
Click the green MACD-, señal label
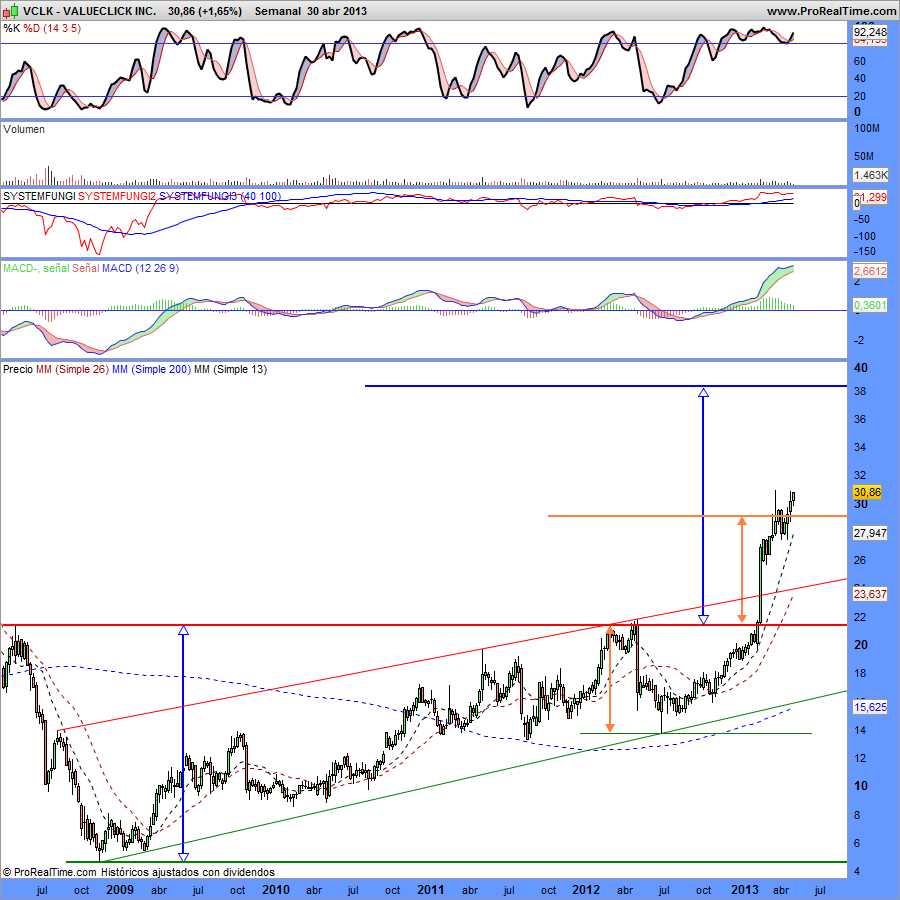point(36,268)
